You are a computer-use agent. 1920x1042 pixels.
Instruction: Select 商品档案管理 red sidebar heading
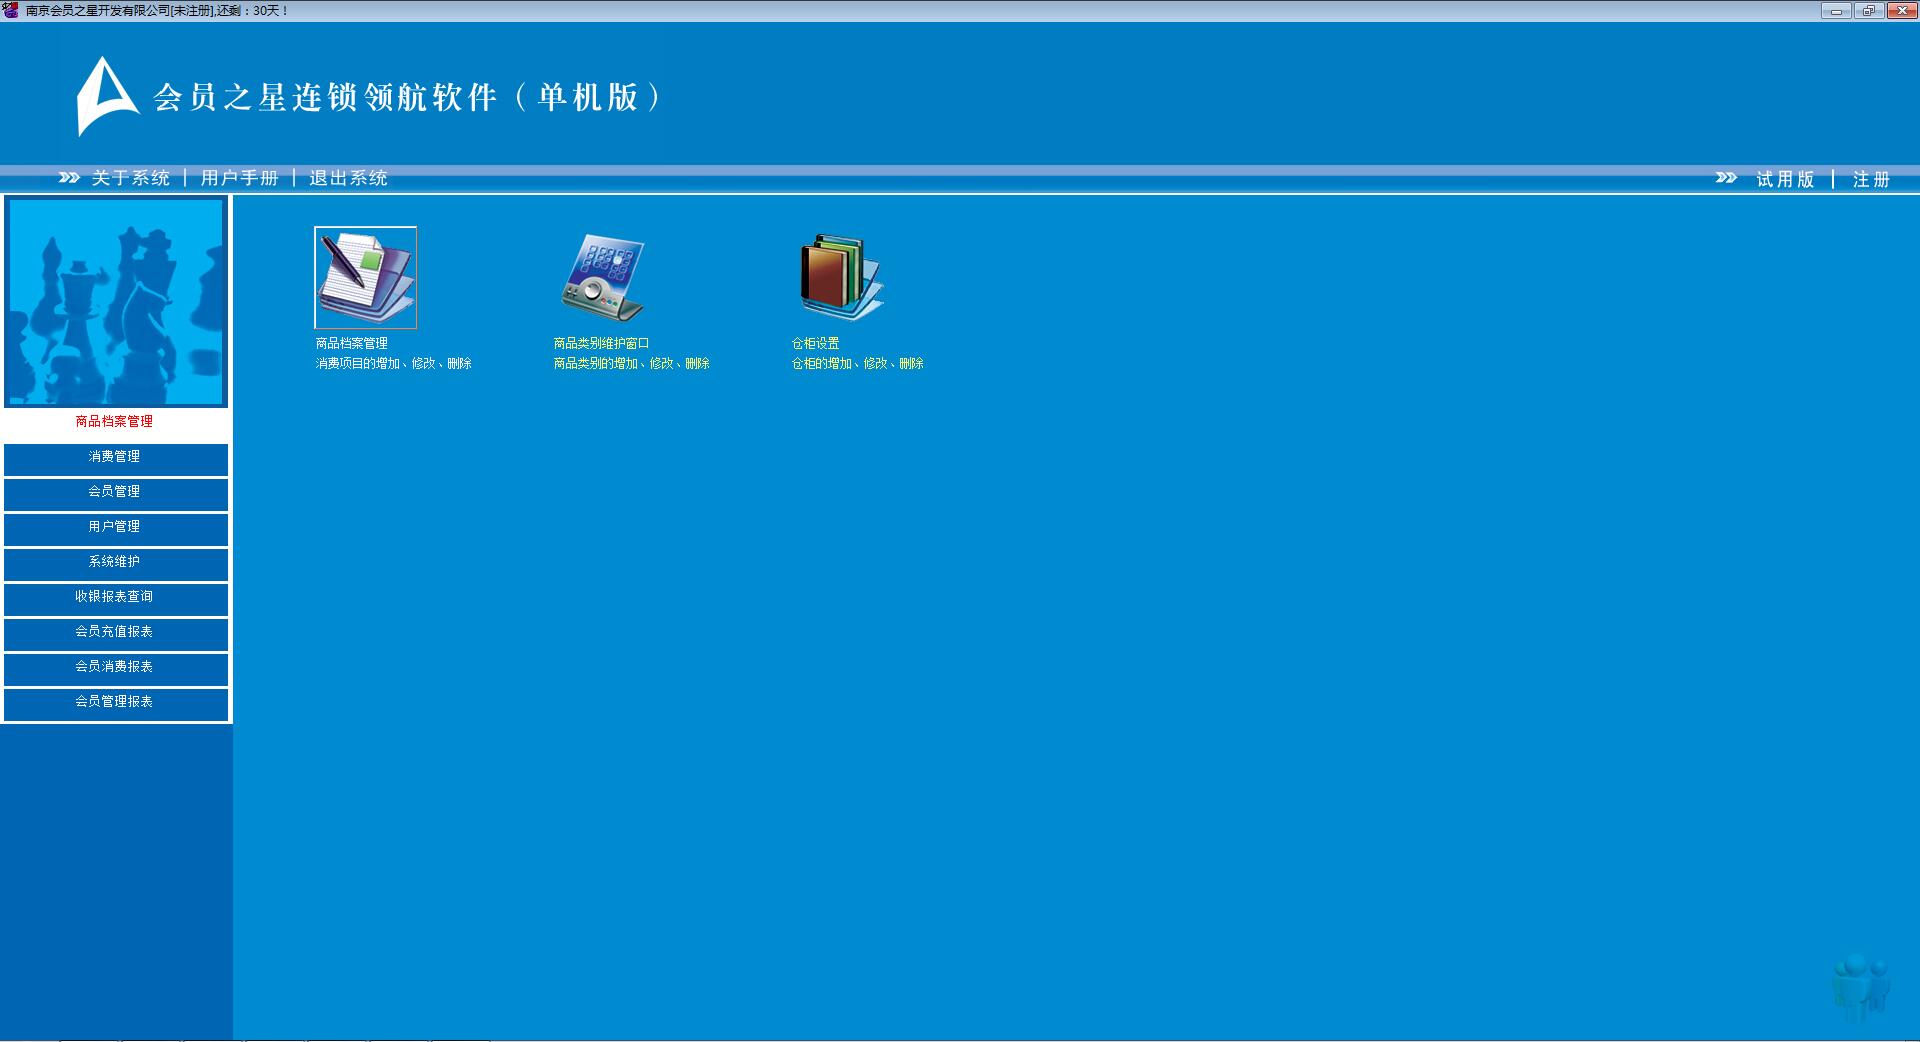pyautogui.click(x=114, y=422)
